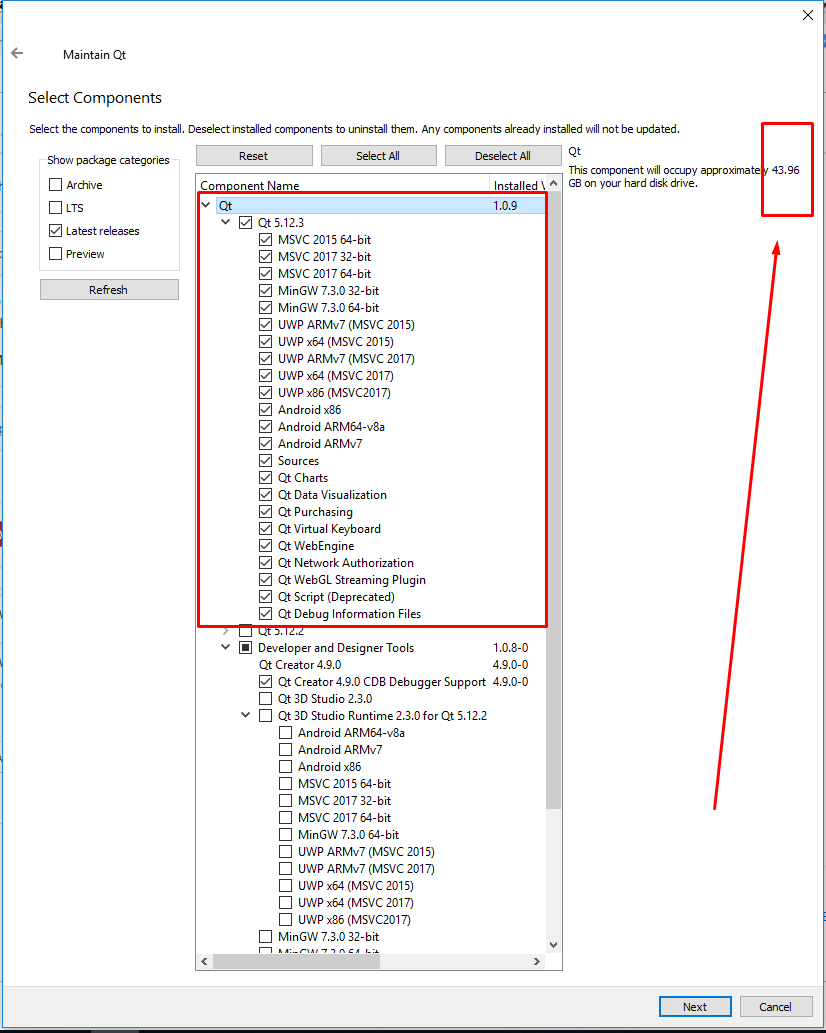Enable the LTS package category
826x1033 pixels.
click(56, 207)
